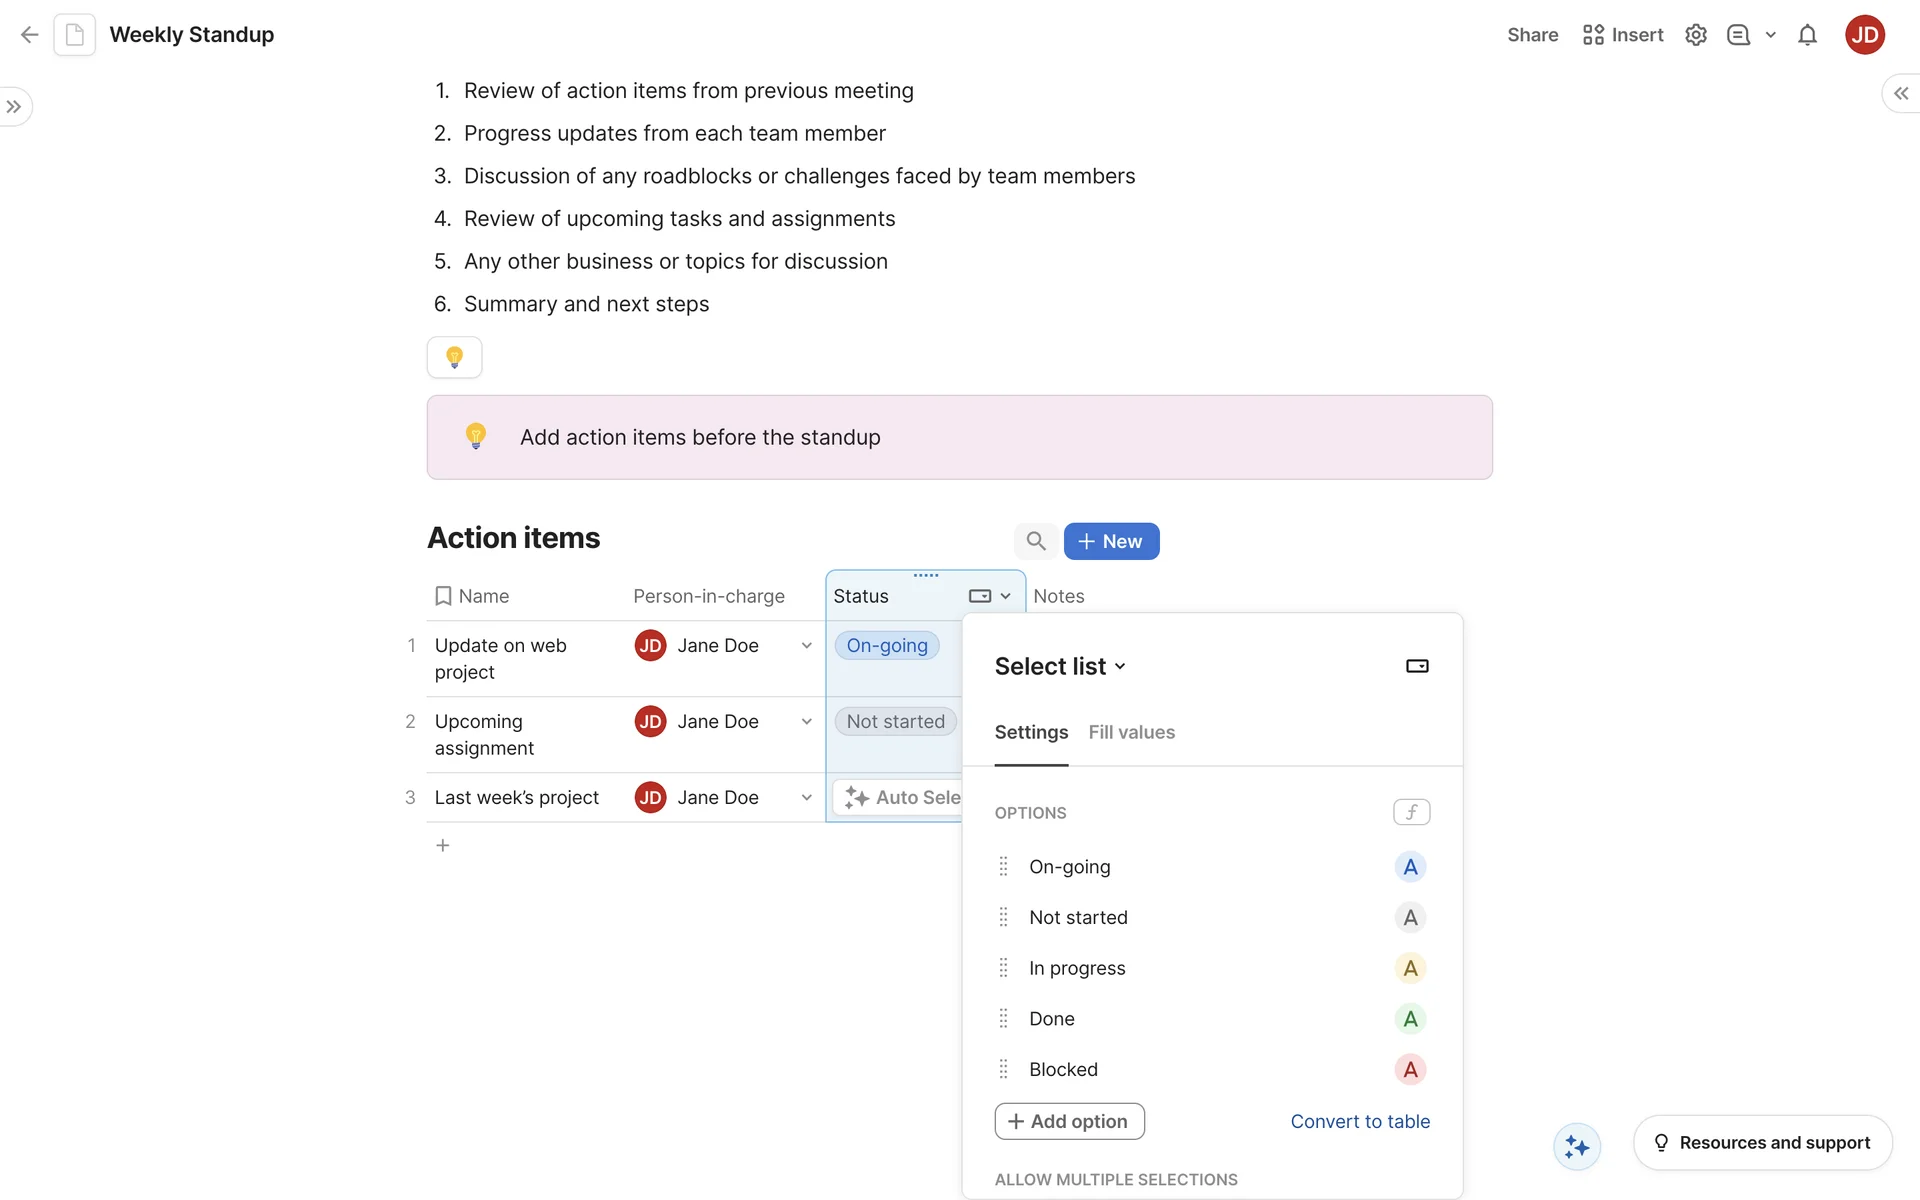Open the notifications bell
The height and width of the screenshot is (1200, 1920).
pos(1806,35)
